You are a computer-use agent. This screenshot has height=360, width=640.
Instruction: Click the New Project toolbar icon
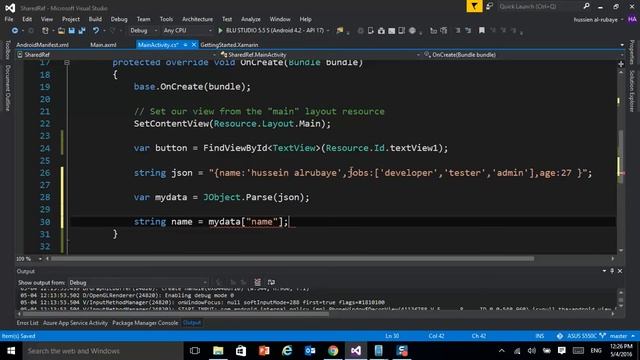(x=45, y=31)
